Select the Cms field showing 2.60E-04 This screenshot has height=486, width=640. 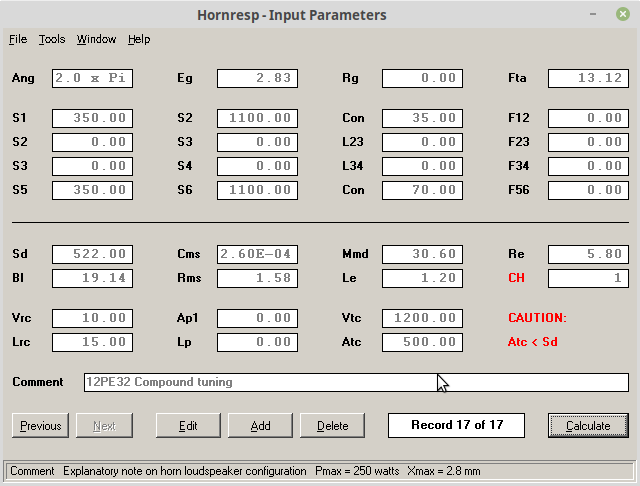(x=258, y=254)
